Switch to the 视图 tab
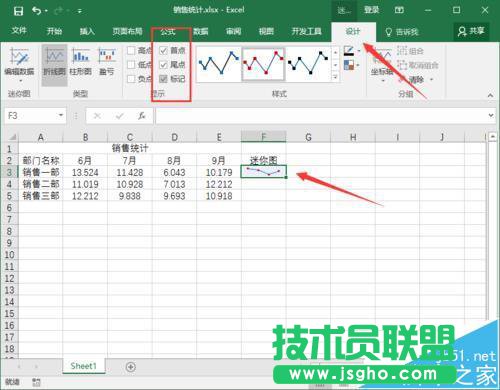Screen dimensions: 500x390 [266, 31]
